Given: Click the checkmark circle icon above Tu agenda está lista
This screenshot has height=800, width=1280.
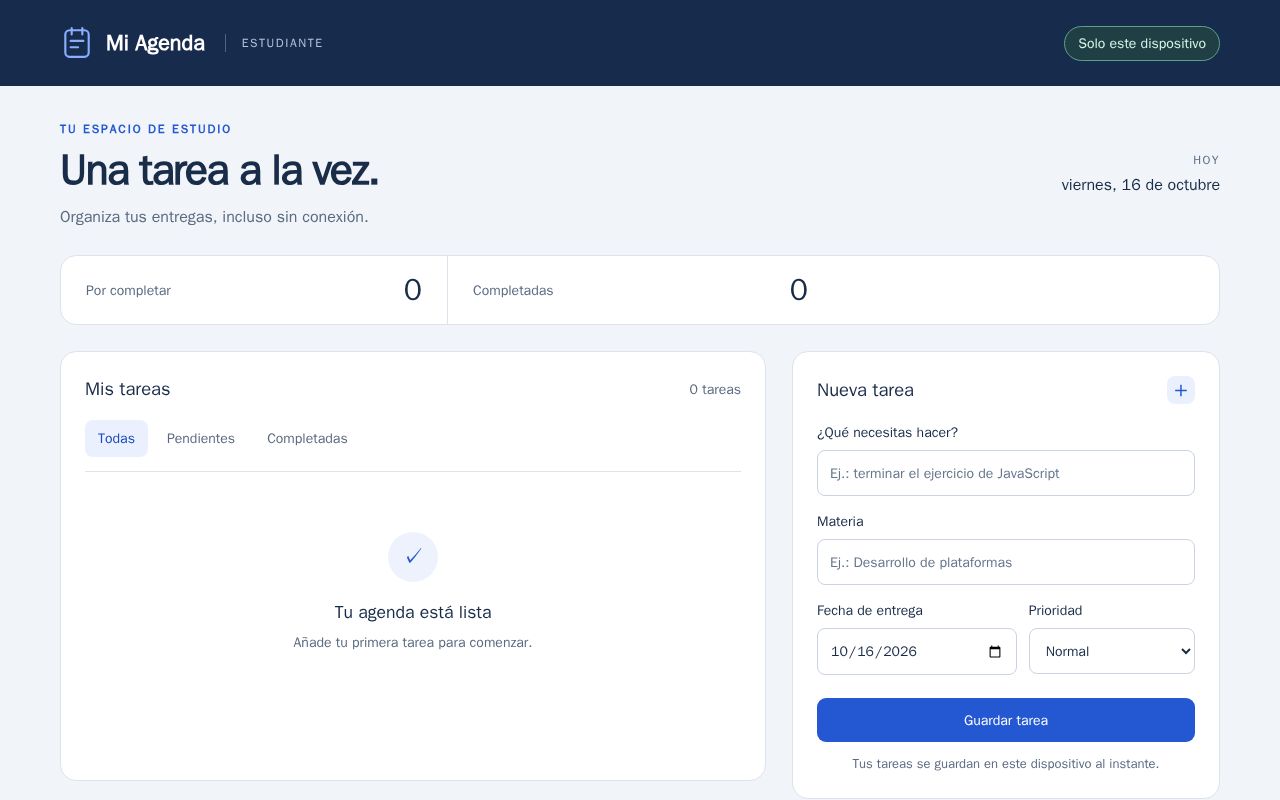Looking at the screenshot, I should [413, 557].
